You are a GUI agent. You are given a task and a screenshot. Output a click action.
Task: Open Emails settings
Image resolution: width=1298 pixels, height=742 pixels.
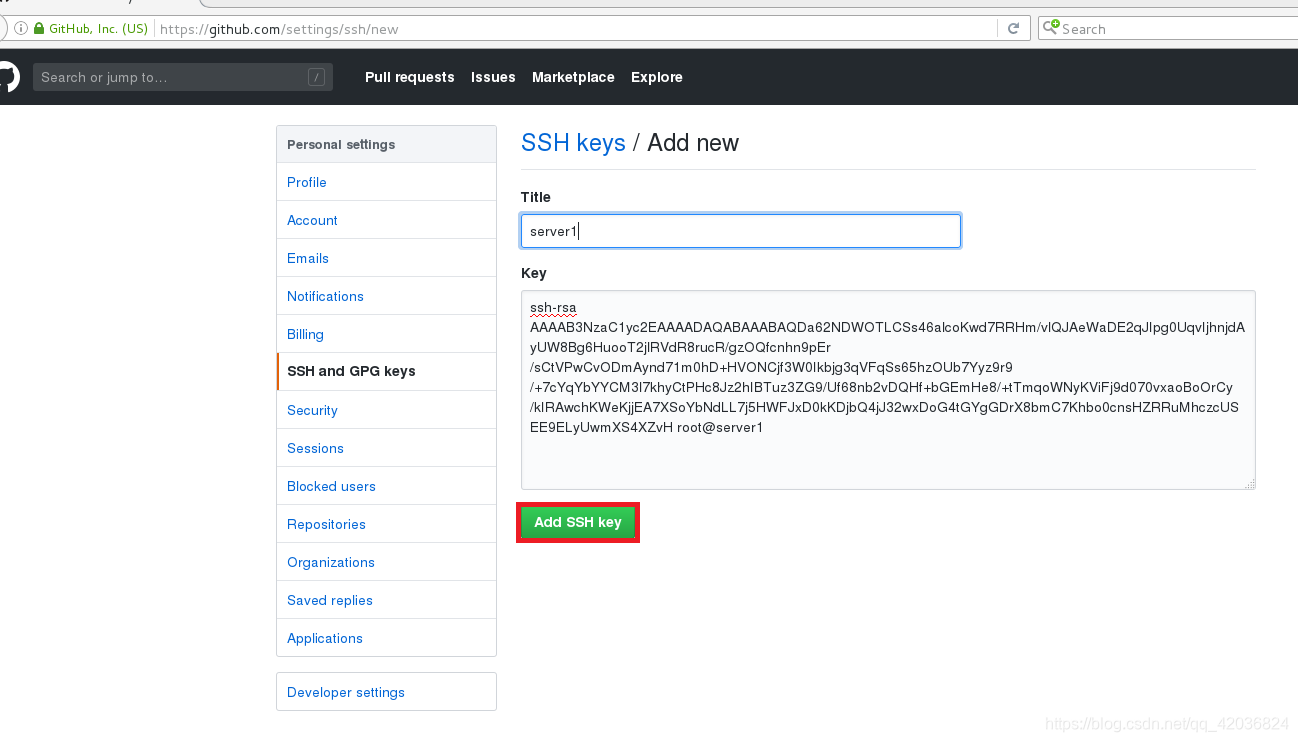386,258
